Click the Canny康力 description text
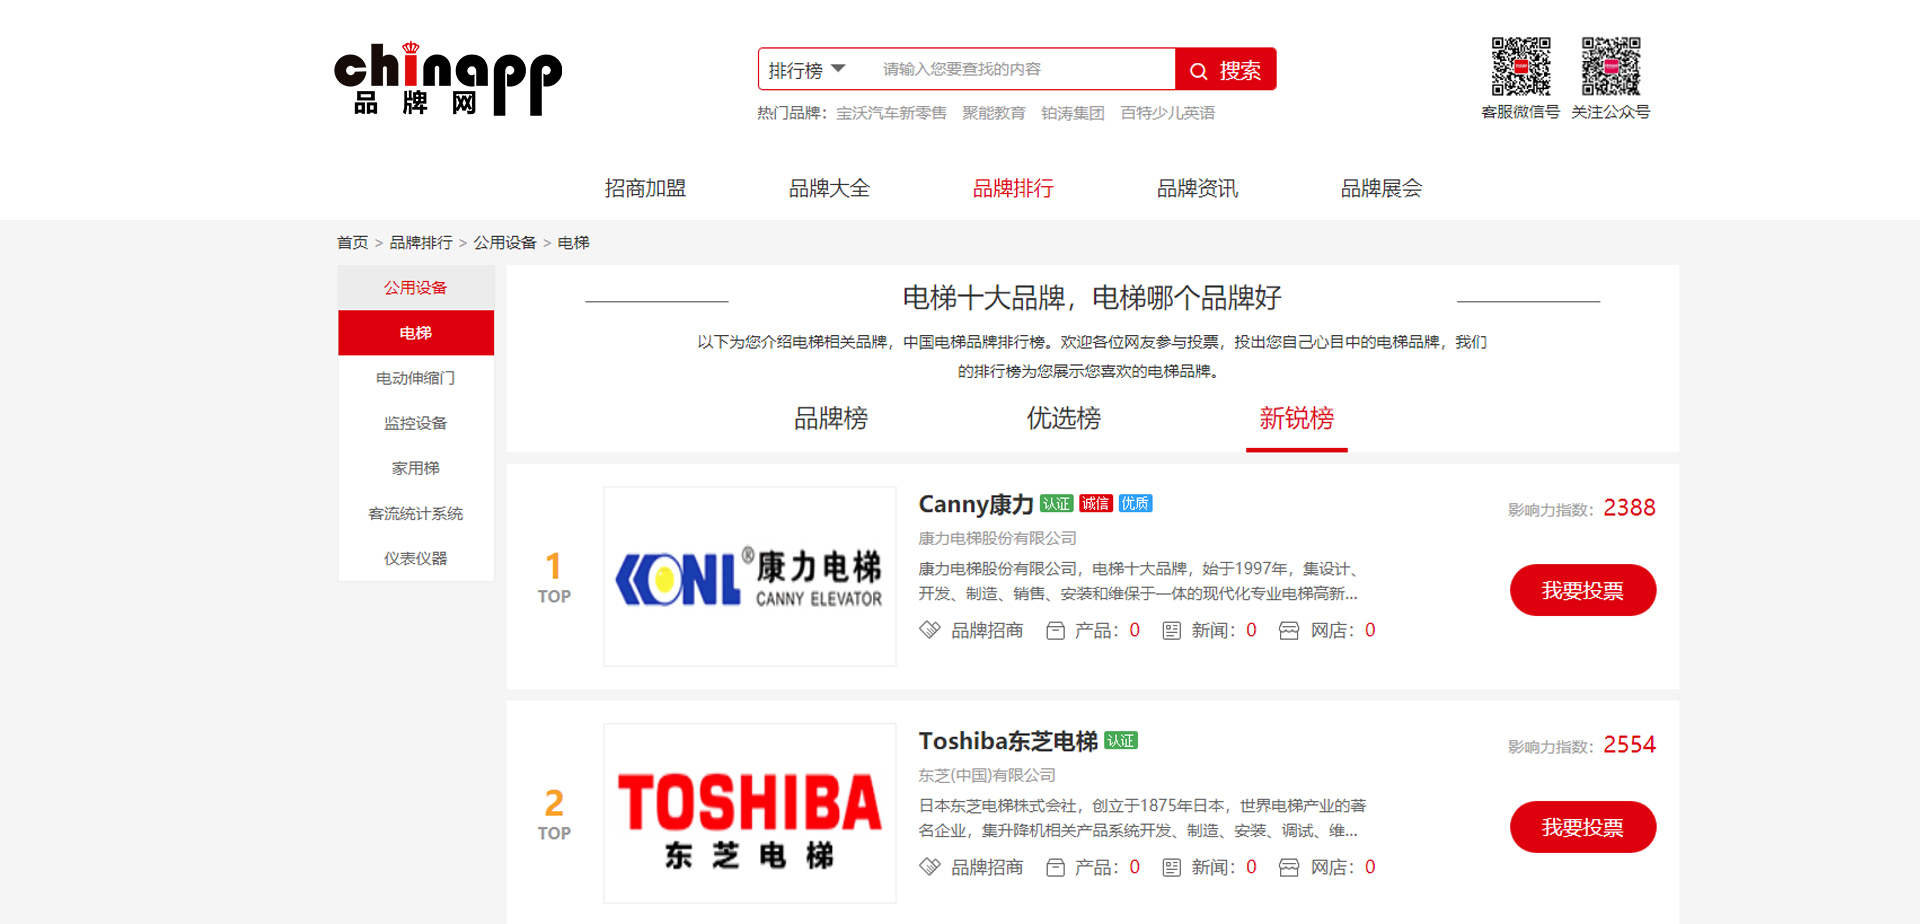Image resolution: width=1920 pixels, height=924 pixels. pos(1138,581)
